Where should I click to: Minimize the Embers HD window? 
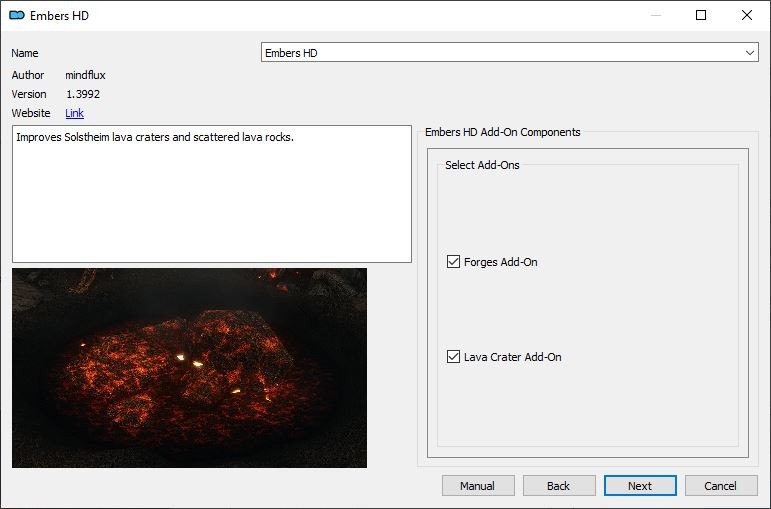(655, 15)
